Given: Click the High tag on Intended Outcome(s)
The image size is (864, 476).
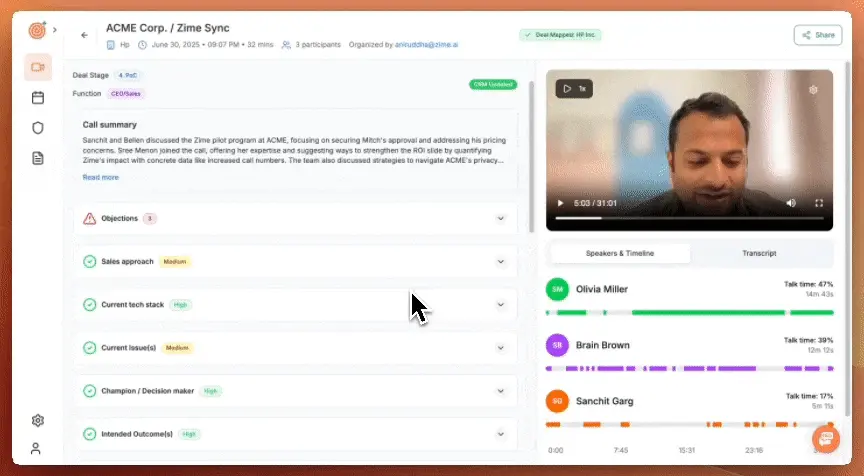Looking at the screenshot, I should [x=189, y=434].
